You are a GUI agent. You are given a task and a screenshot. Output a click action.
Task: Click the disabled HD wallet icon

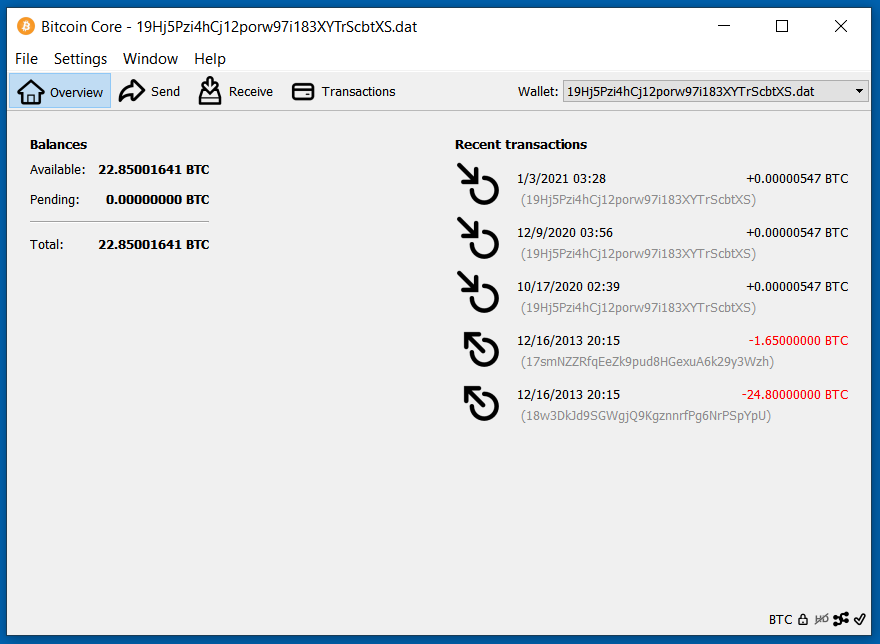[x=822, y=620]
